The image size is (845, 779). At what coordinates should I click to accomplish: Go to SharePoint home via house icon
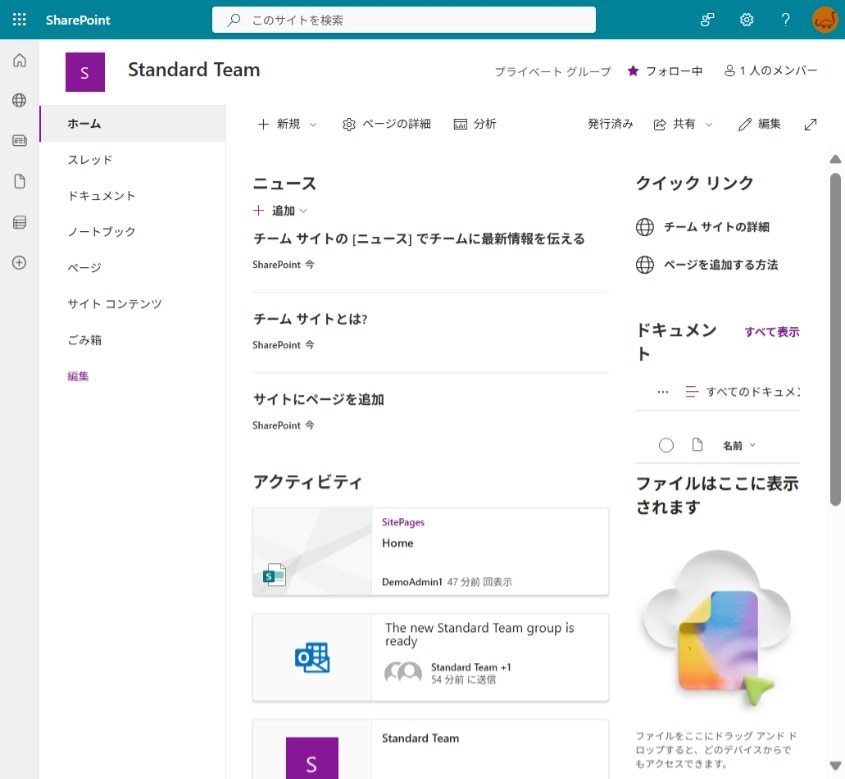click(x=19, y=60)
